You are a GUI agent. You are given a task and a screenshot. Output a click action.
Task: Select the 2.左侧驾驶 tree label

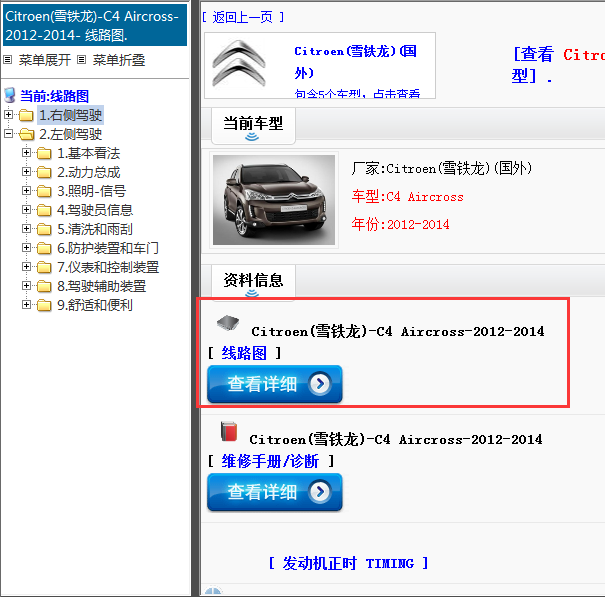(71, 134)
